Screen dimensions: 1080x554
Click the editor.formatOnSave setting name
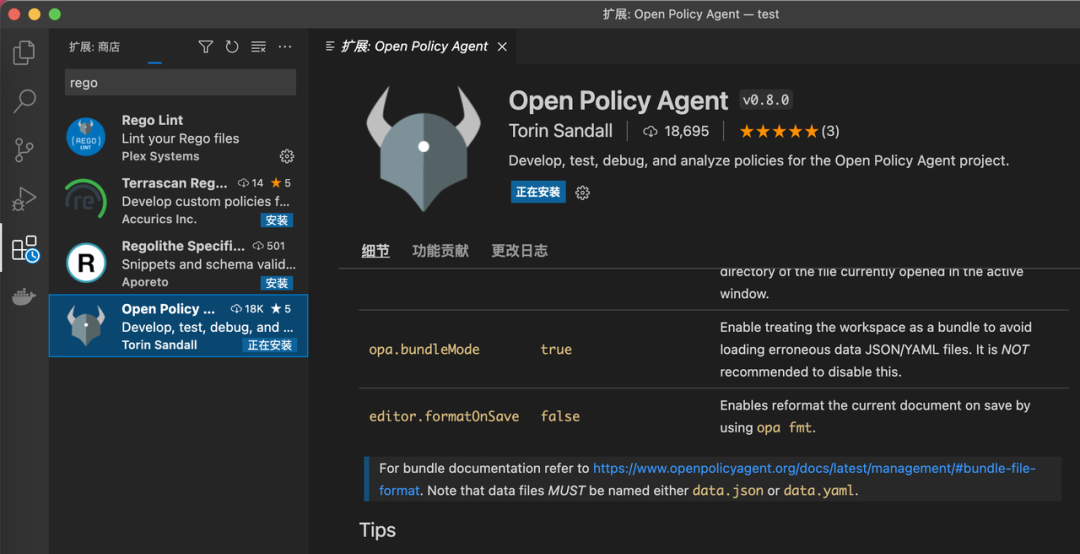coord(444,416)
